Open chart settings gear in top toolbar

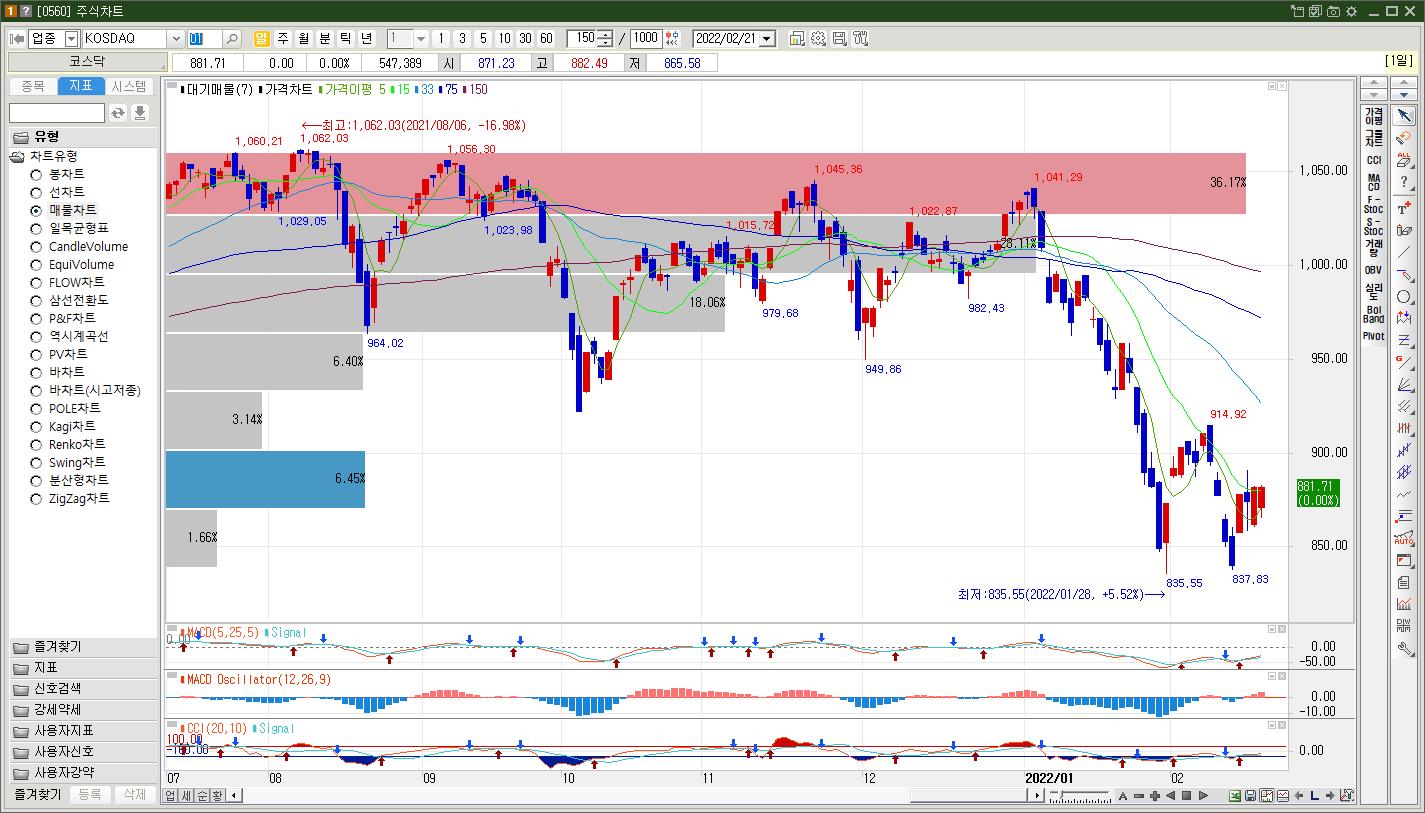818,39
